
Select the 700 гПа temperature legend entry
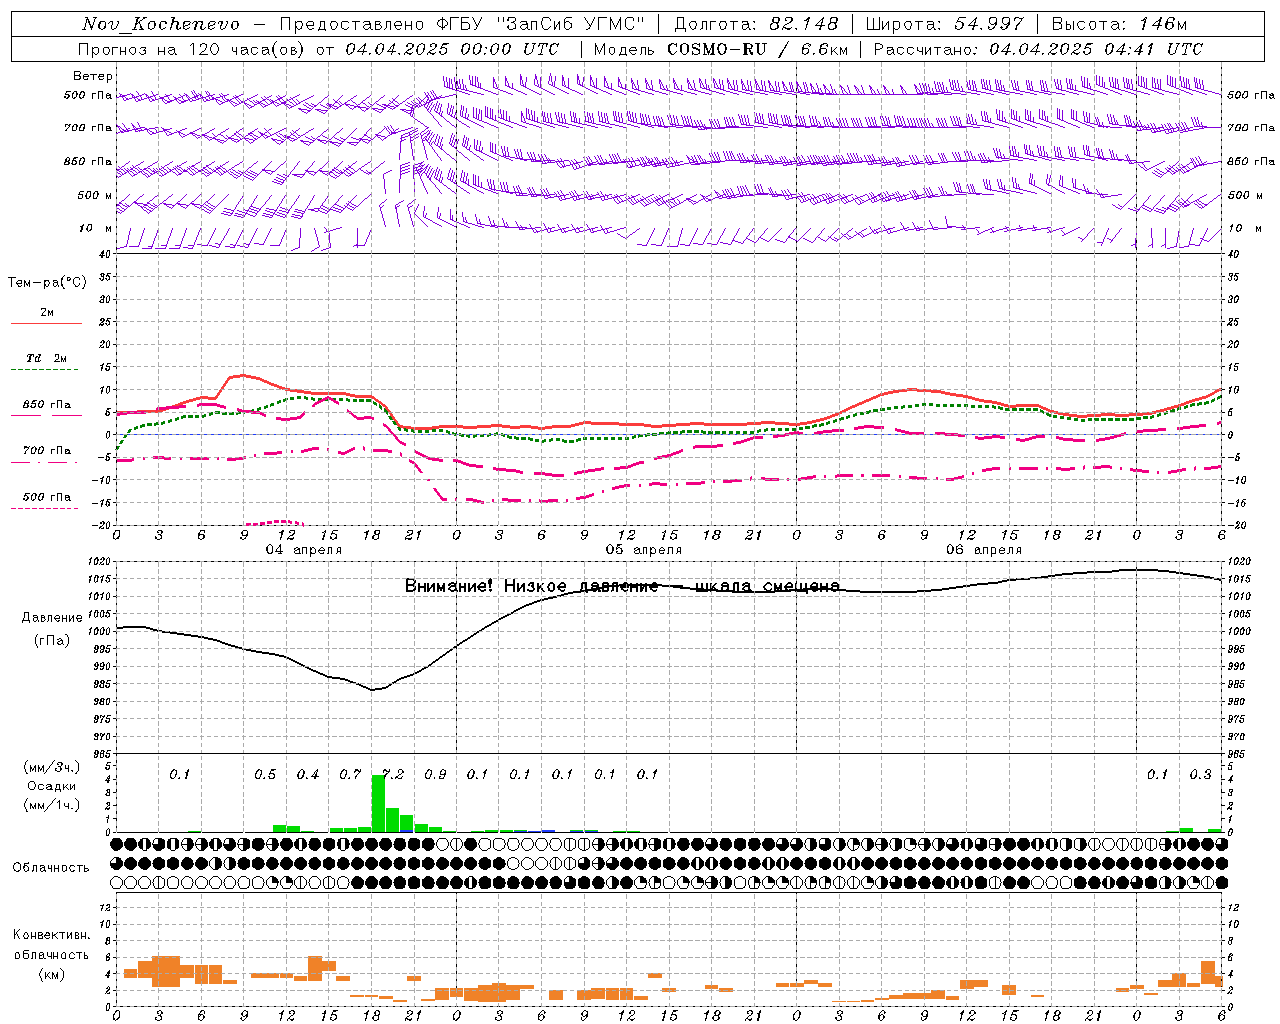tap(46, 450)
